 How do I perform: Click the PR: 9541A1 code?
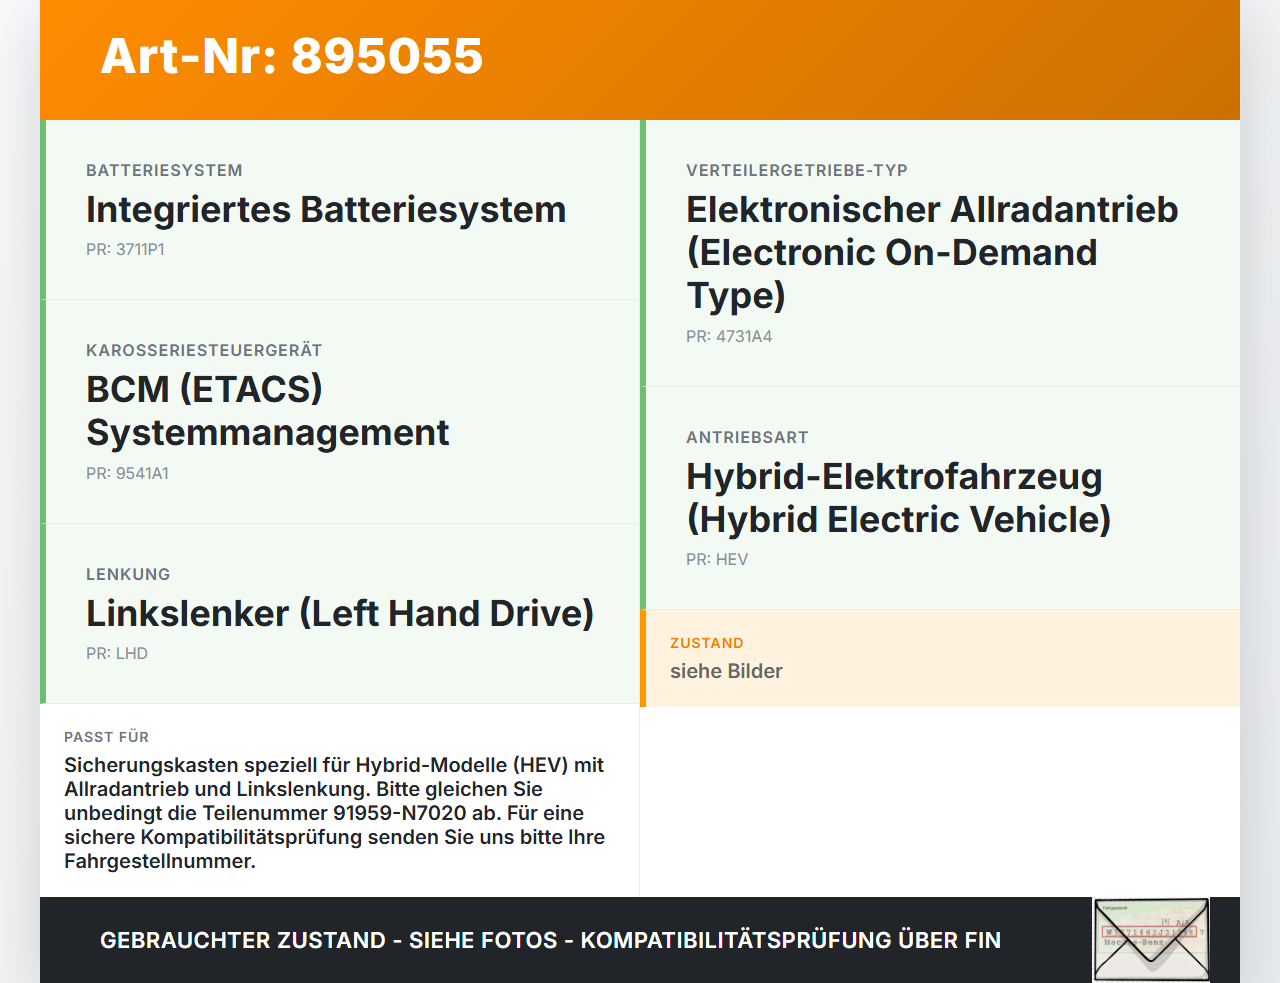[127, 473]
